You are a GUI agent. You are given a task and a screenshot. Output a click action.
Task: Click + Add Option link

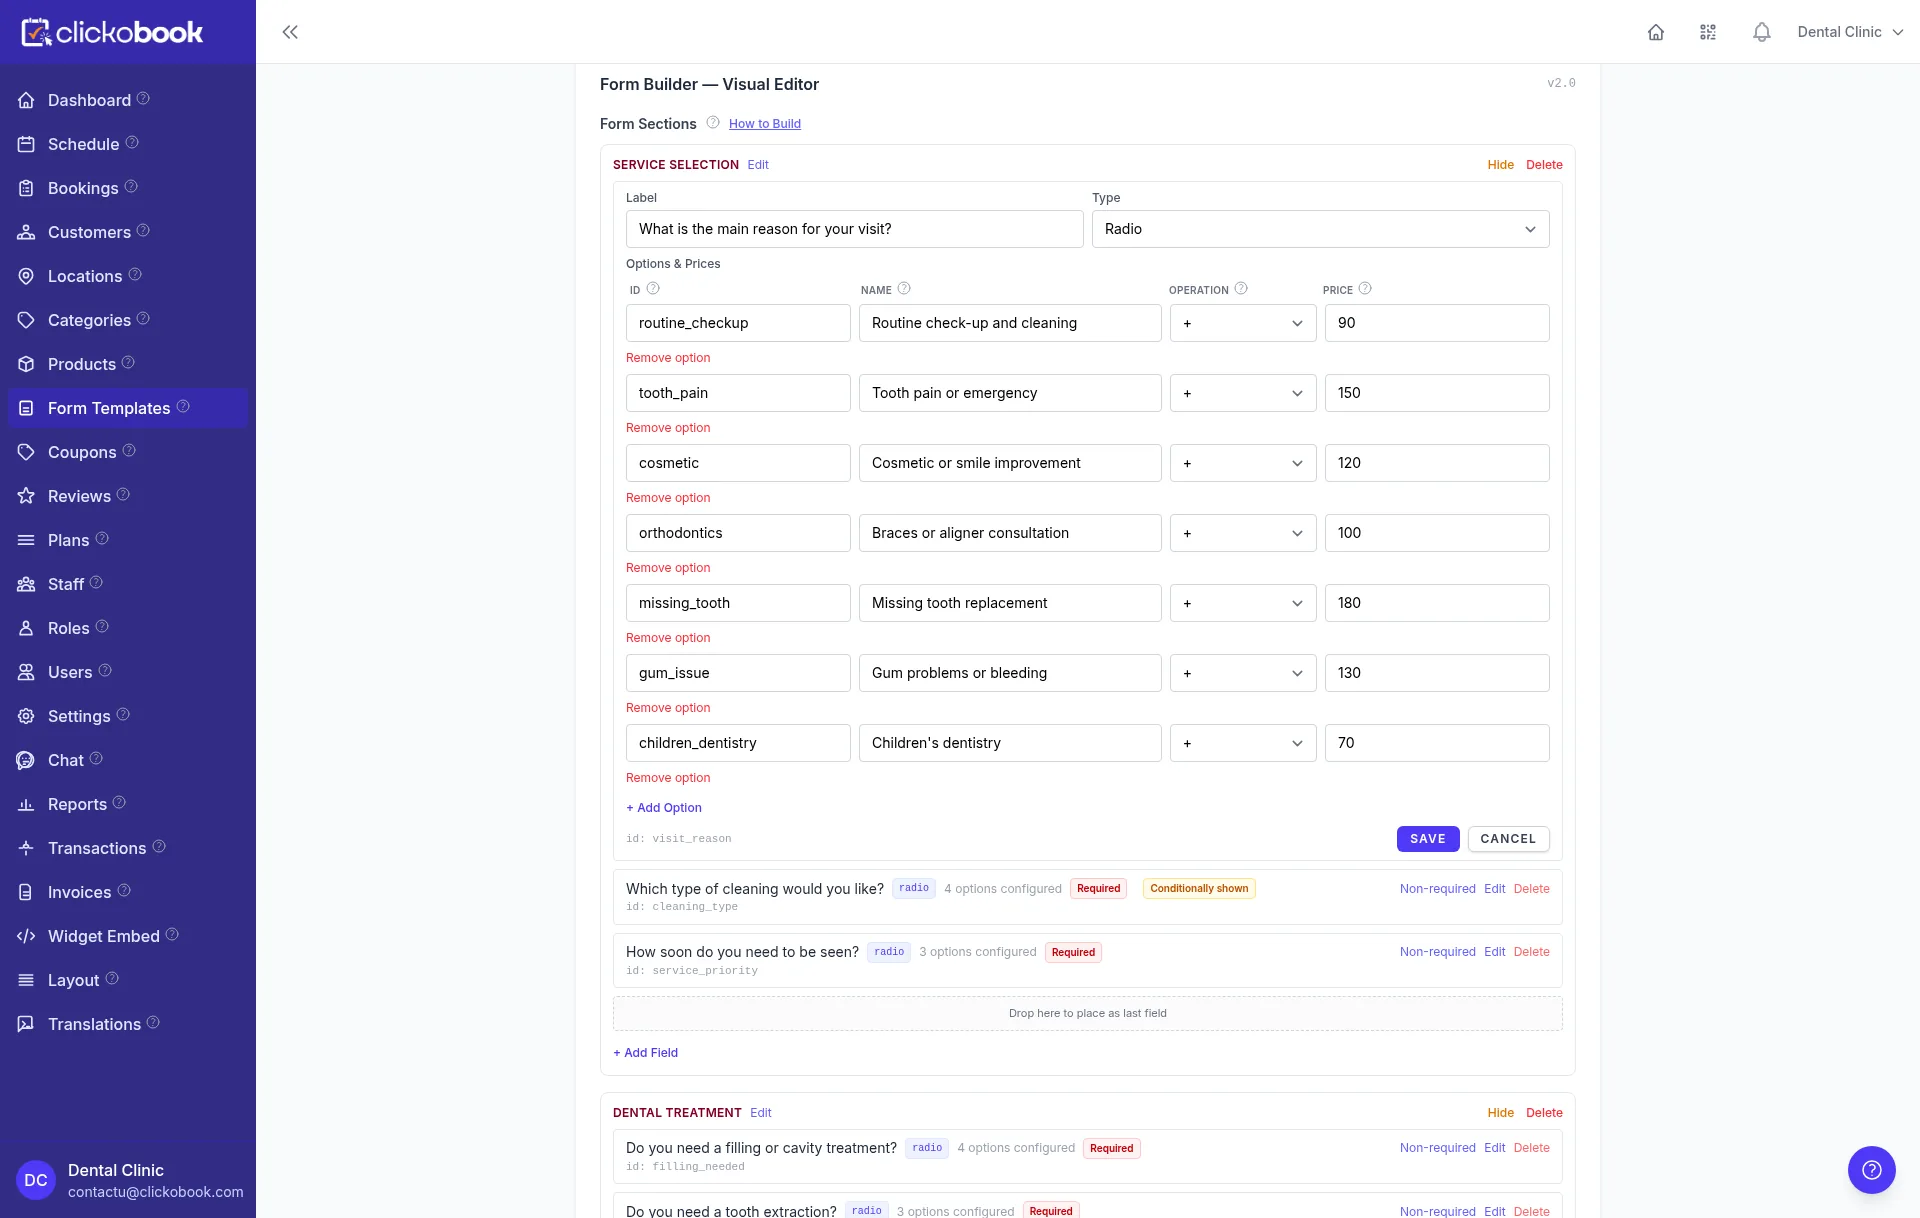click(664, 808)
